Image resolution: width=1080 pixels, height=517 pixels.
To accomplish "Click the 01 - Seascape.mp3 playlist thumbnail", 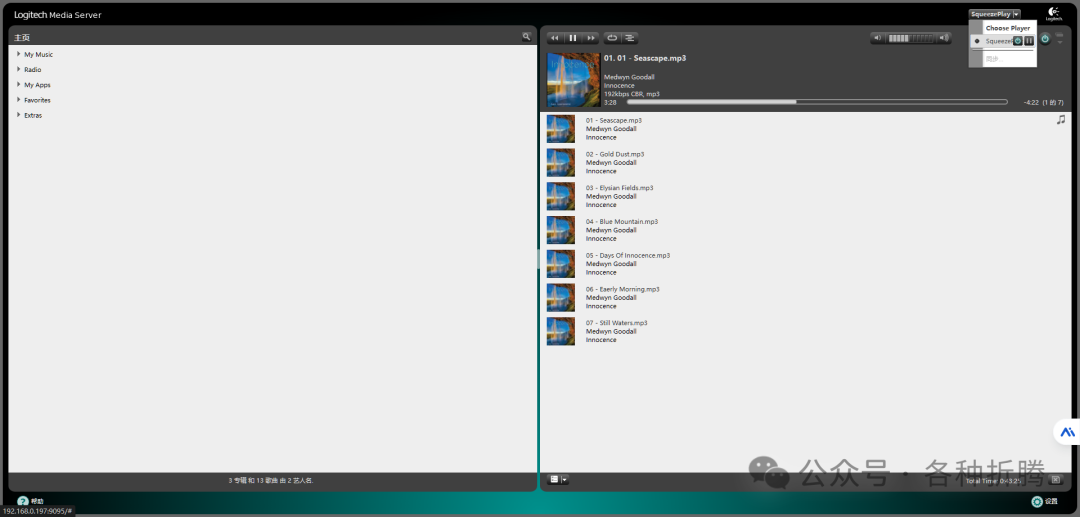I will [561, 129].
